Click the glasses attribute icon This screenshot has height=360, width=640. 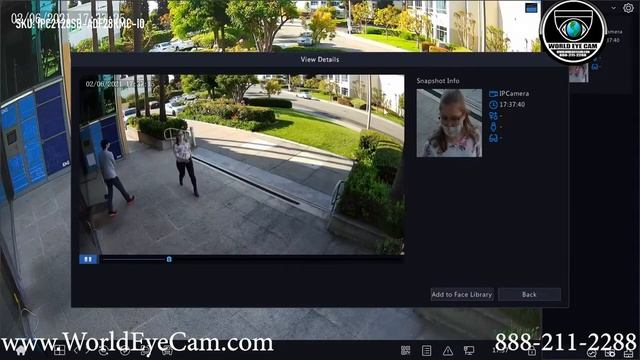[493, 138]
